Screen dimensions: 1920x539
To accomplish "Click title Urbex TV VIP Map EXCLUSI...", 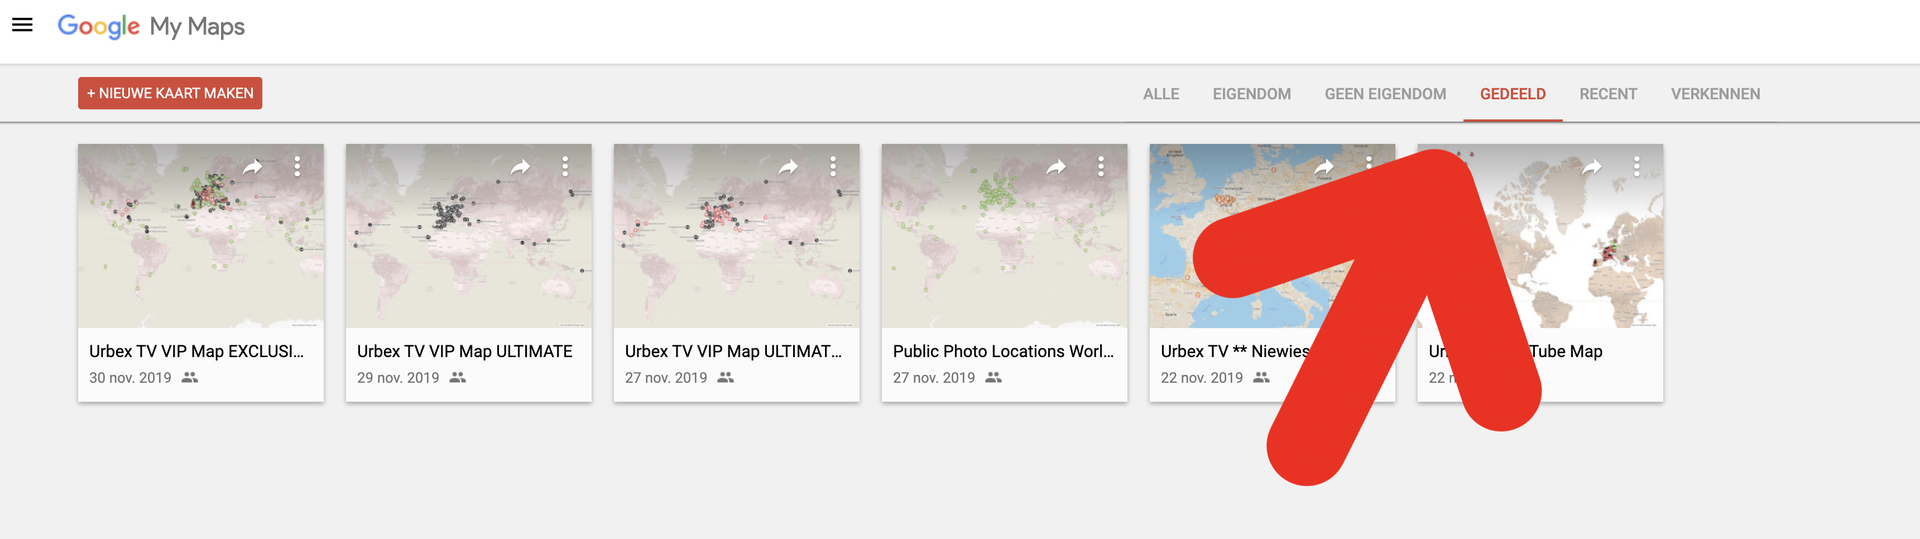I will (196, 351).
